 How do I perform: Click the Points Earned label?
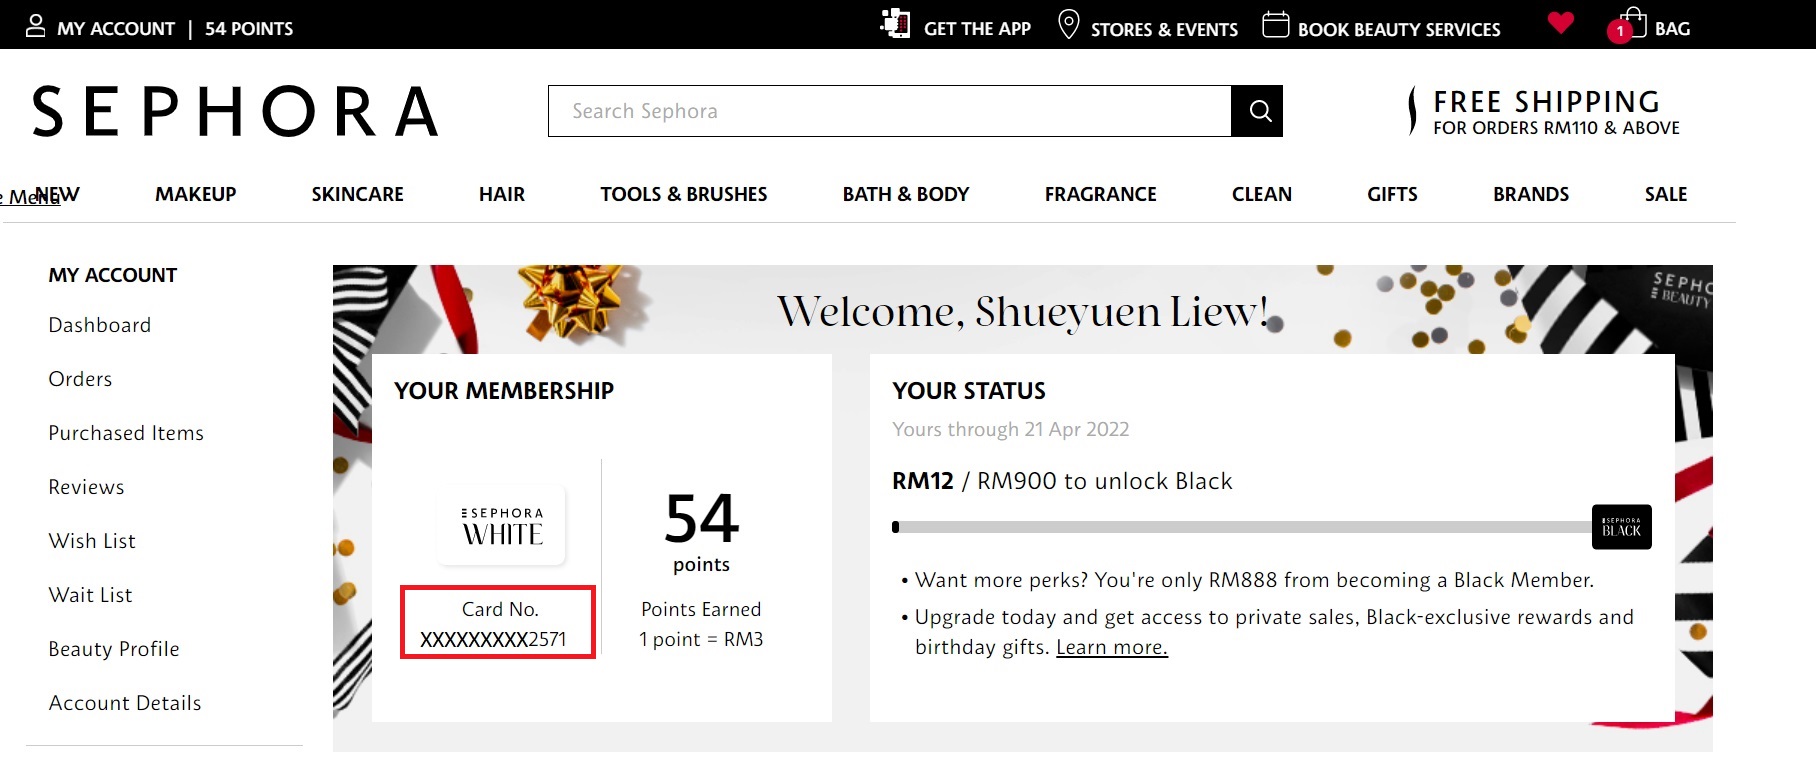click(701, 610)
